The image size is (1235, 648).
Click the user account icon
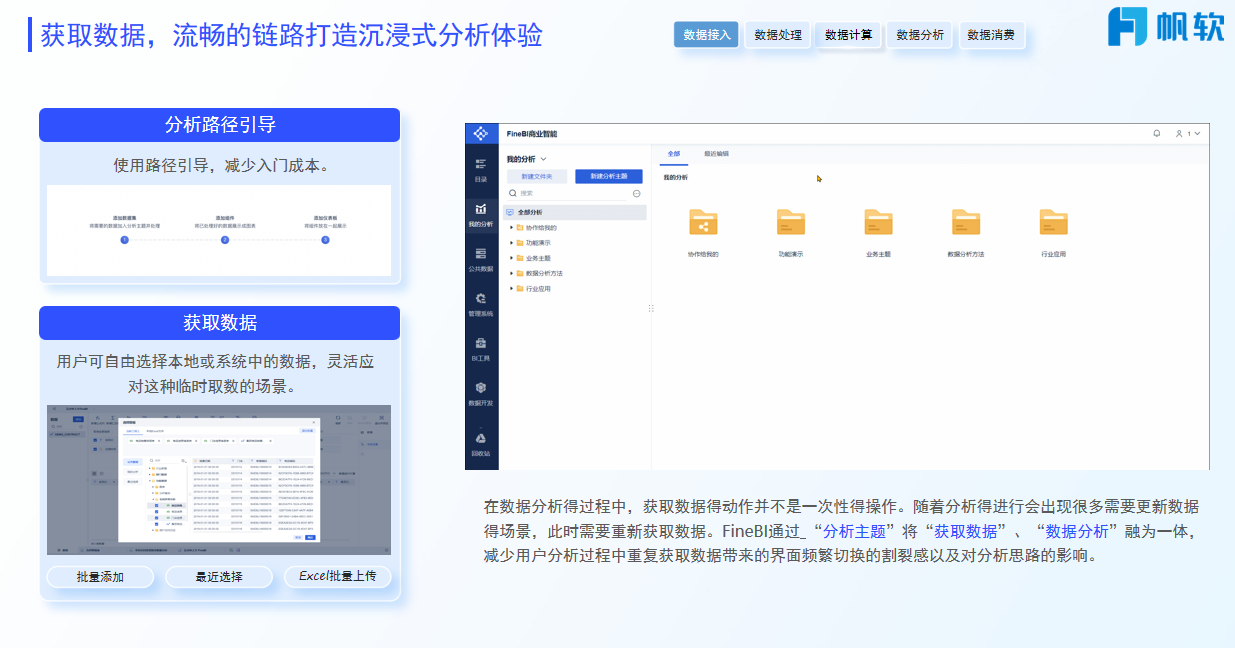(x=1180, y=133)
